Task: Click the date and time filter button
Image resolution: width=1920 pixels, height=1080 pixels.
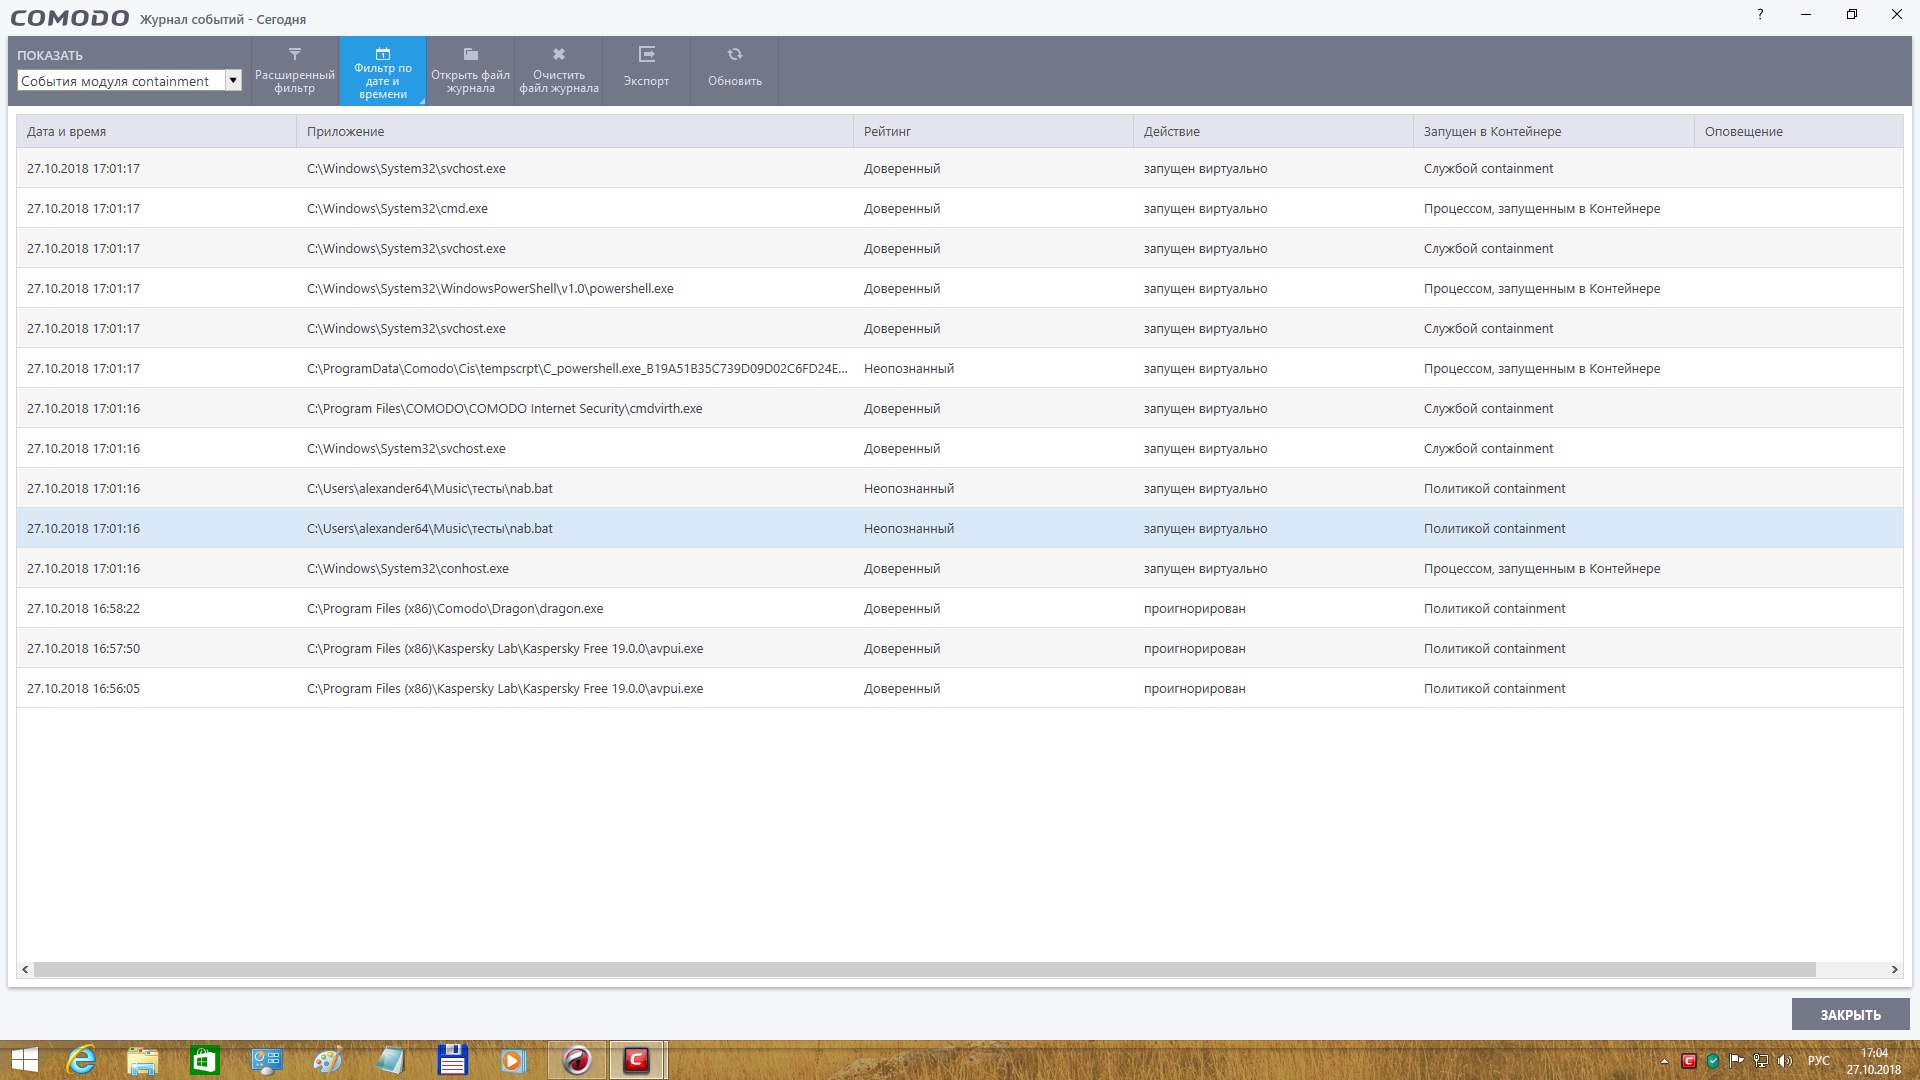Action: pyautogui.click(x=383, y=70)
